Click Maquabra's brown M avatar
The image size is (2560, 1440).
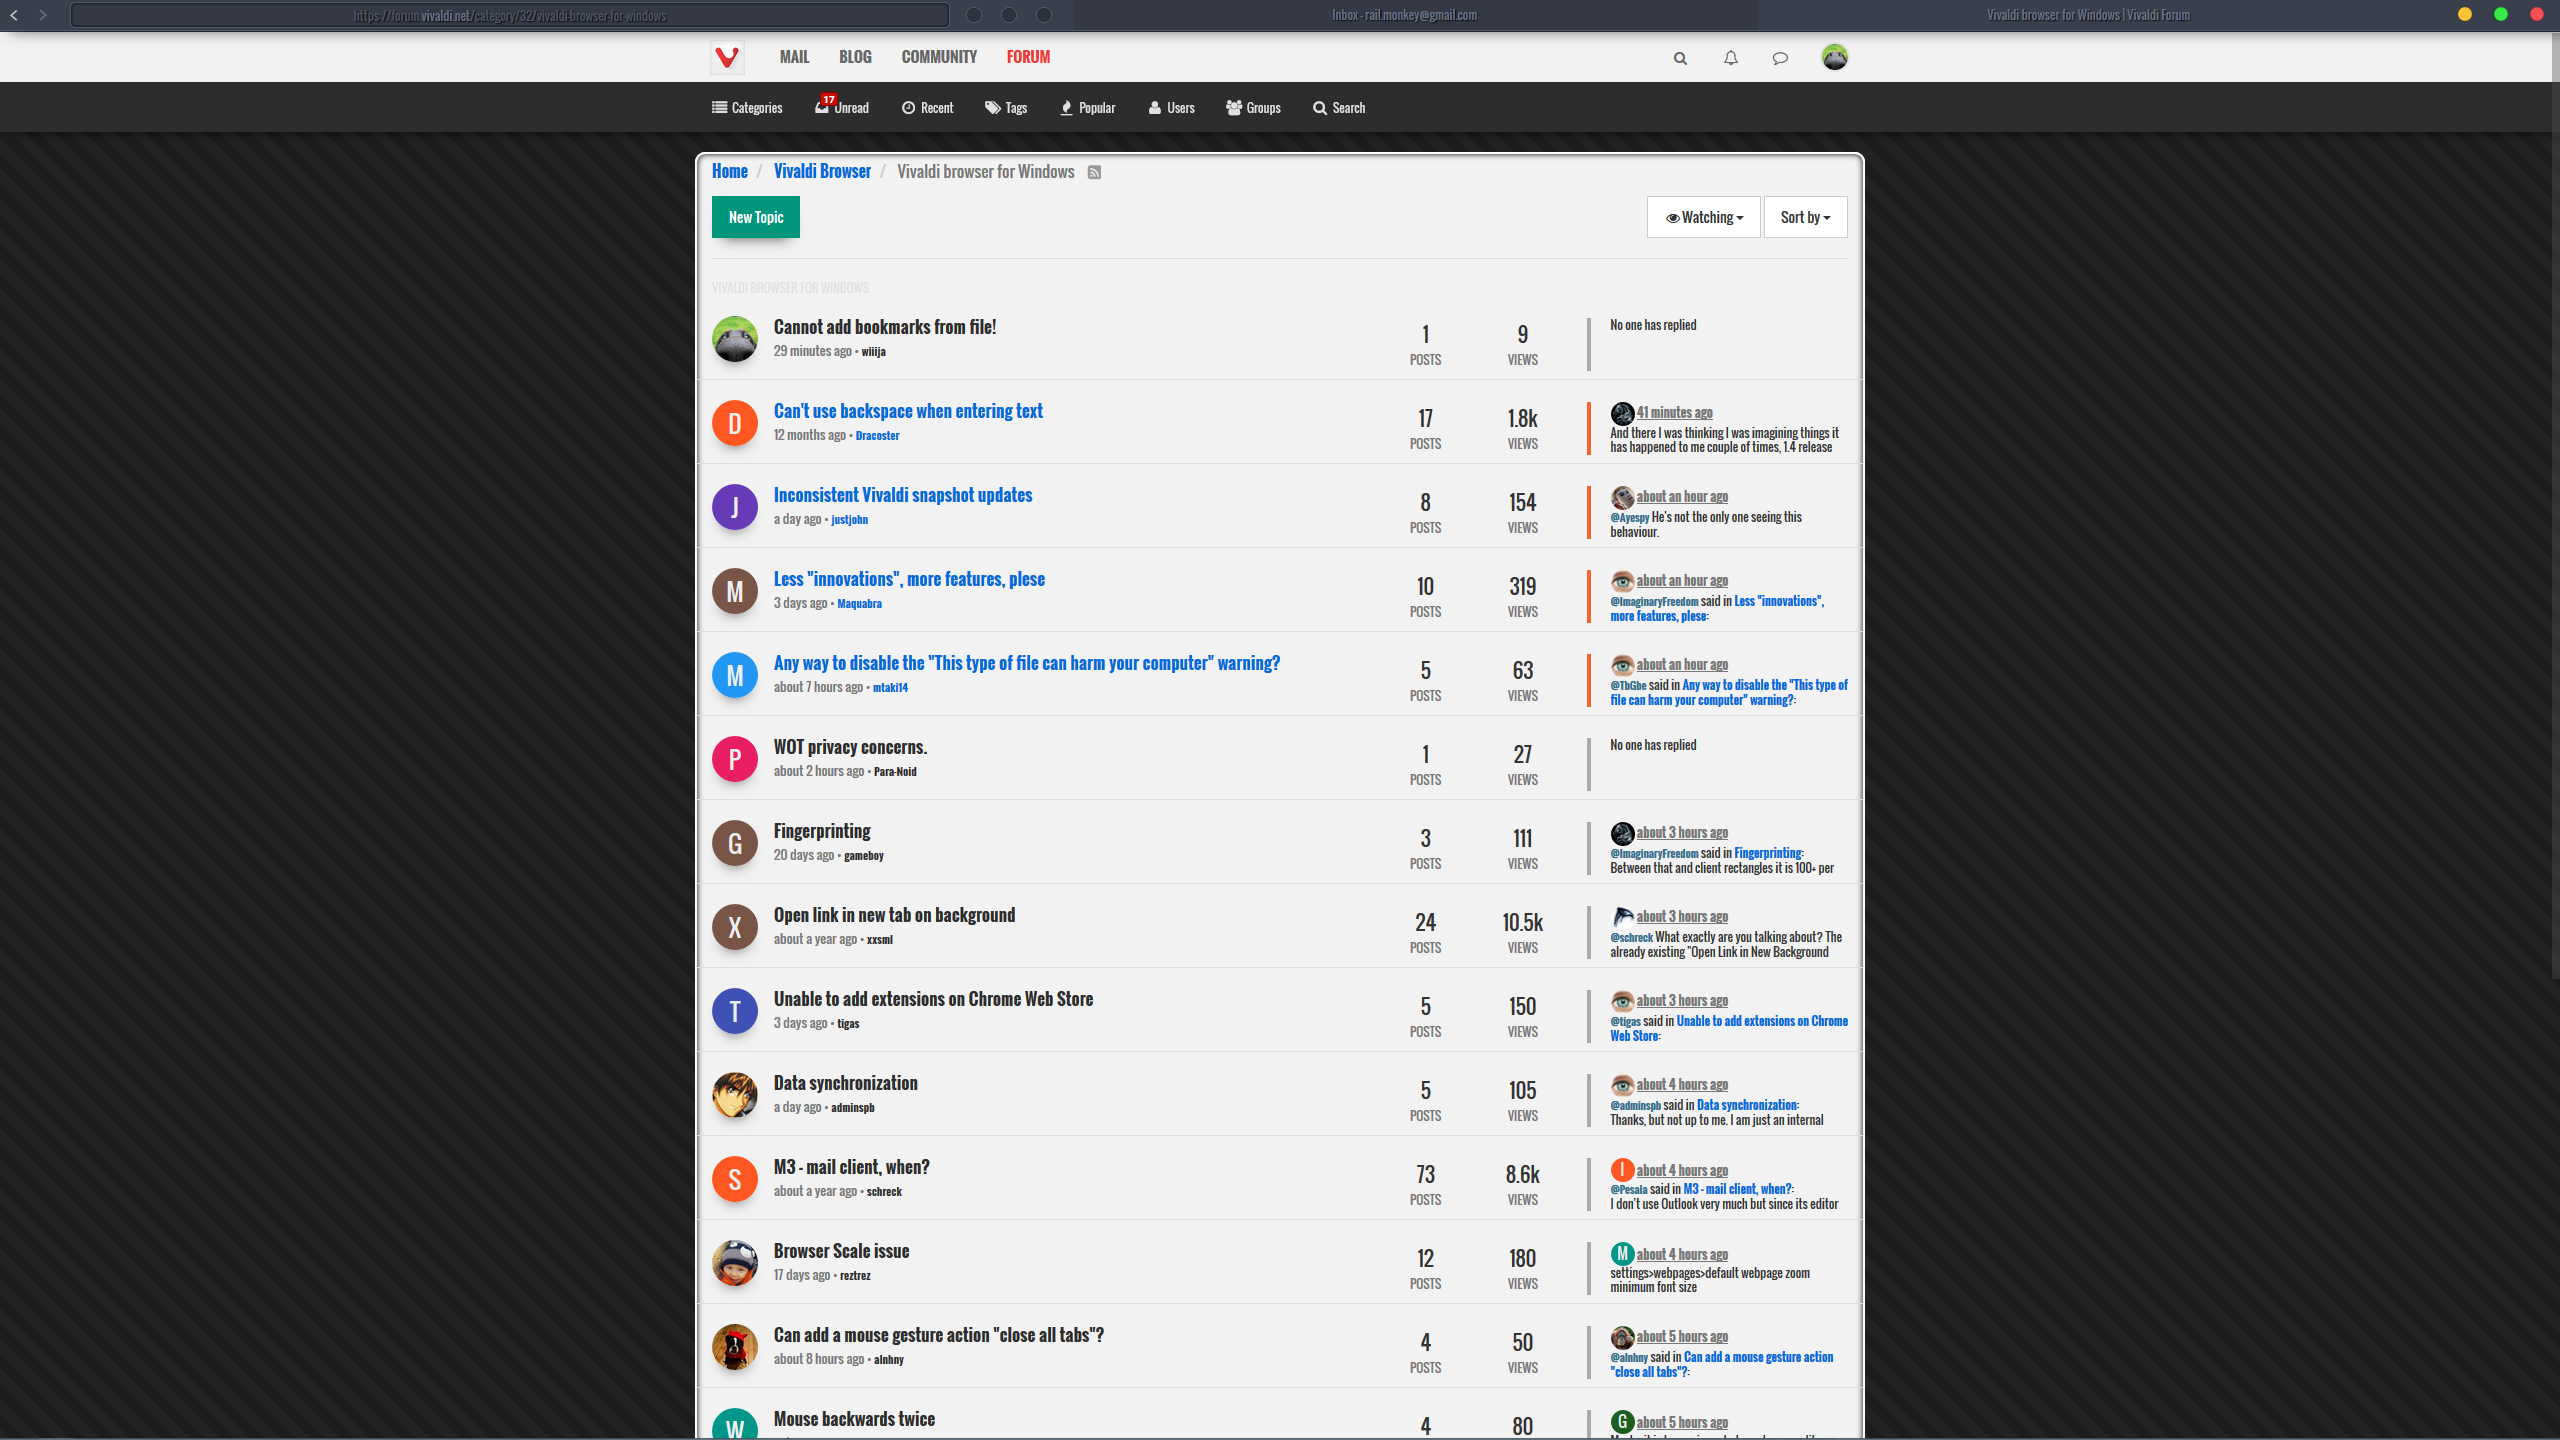tap(735, 591)
